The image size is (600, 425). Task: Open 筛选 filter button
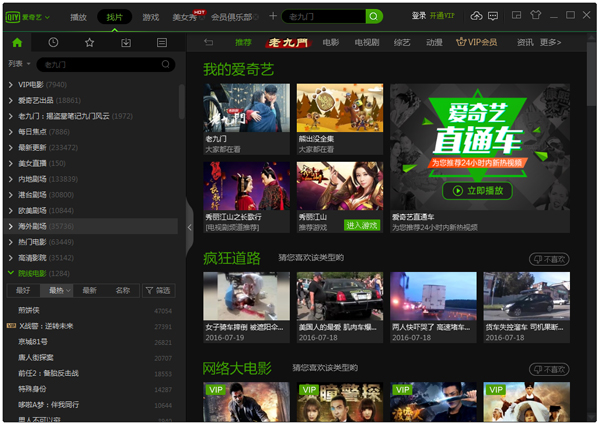pos(158,291)
